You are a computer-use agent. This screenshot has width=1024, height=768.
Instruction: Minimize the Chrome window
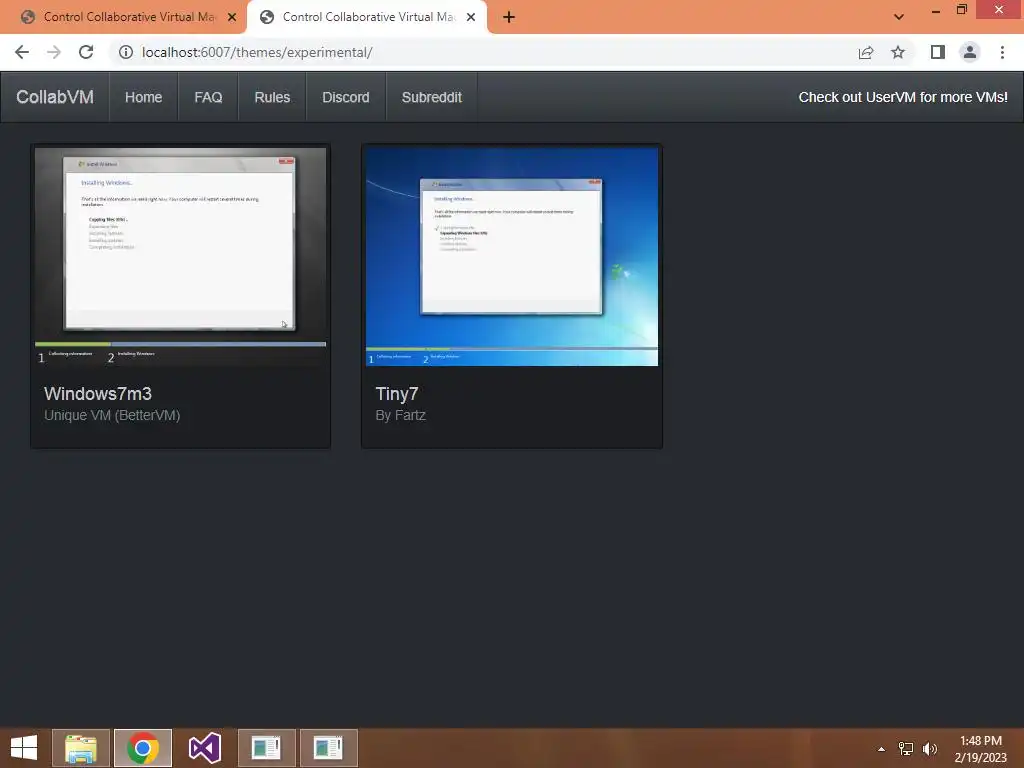tap(936, 10)
